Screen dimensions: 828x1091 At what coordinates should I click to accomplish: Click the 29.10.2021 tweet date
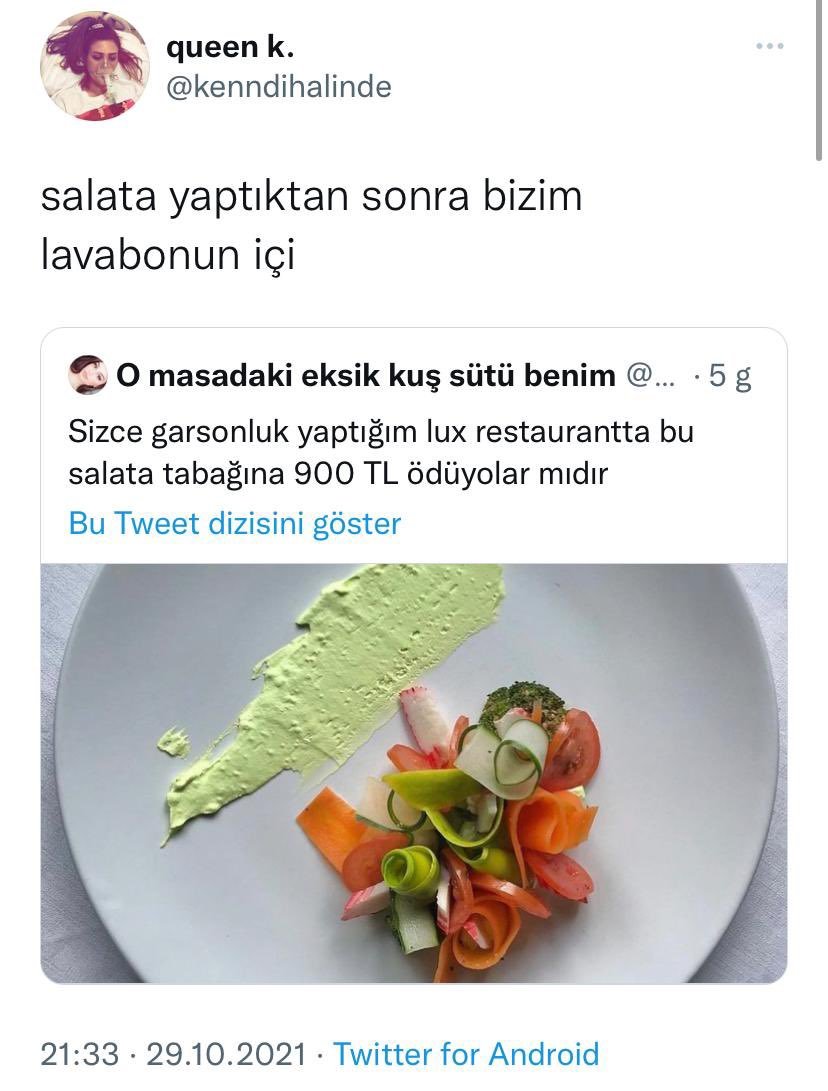point(226,1053)
